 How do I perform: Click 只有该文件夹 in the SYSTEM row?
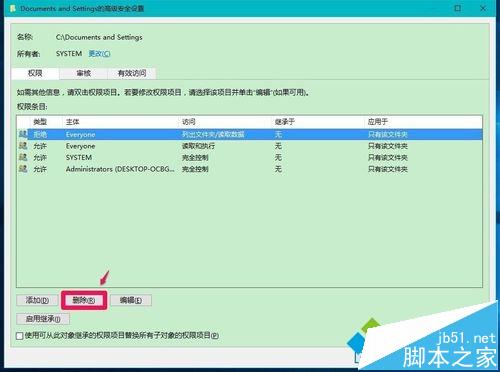tap(388, 157)
